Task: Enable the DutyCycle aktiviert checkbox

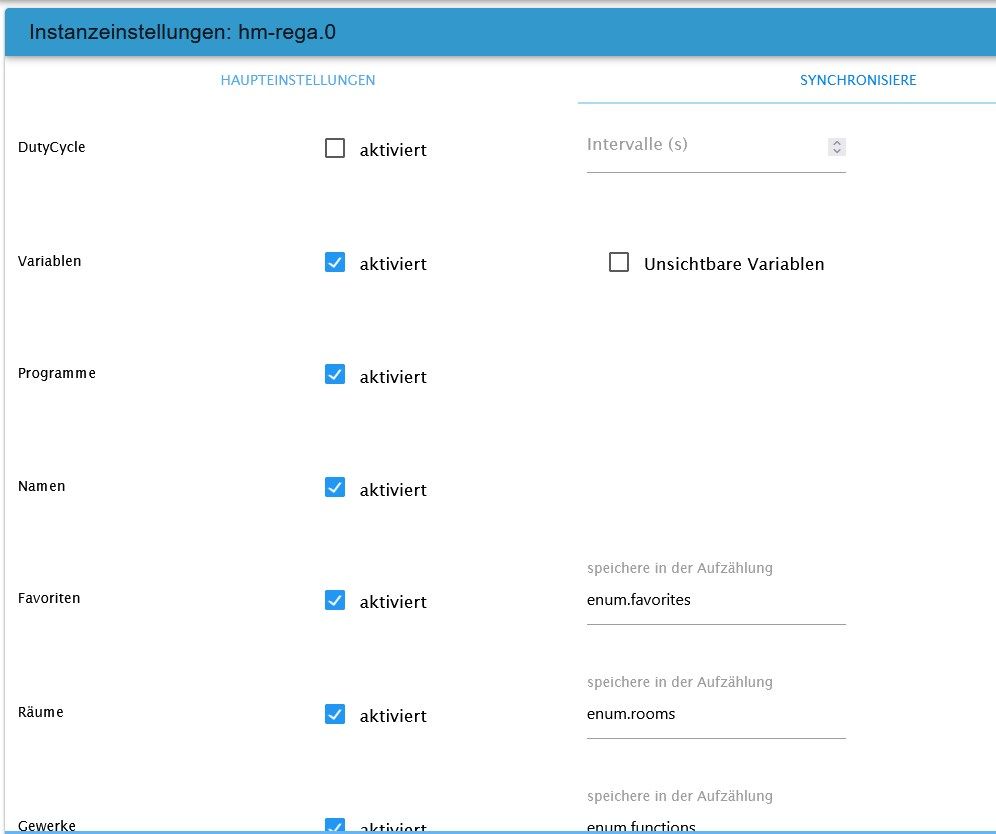Action: [x=335, y=148]
